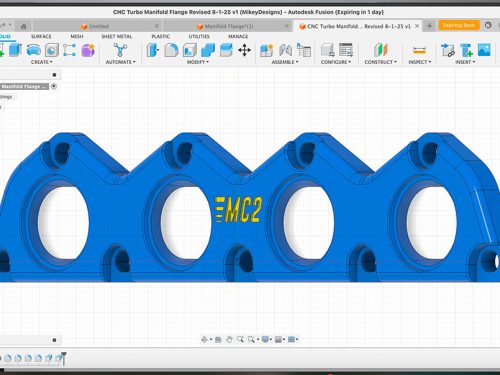This screenshot has width=500, height=375.
Task: Switch to the UTILITIES ribbon tab
Action: coord(199,36)
